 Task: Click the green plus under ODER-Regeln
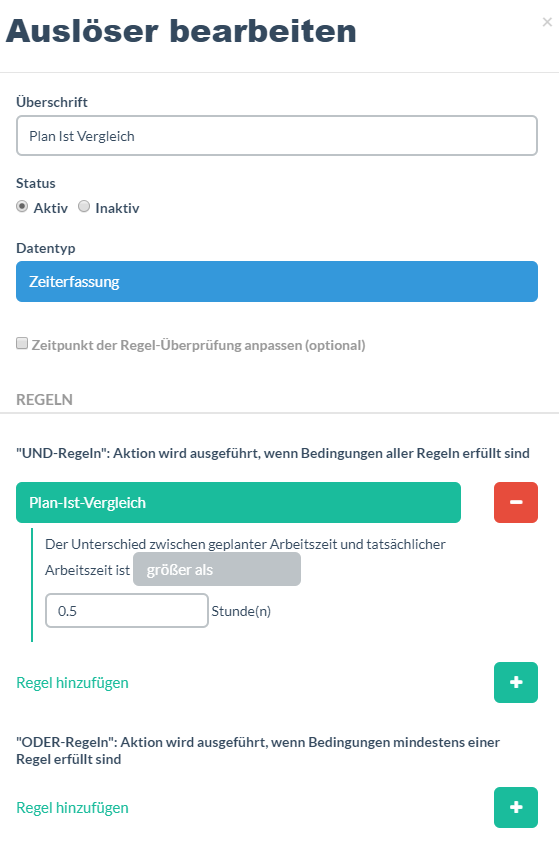click(515, 807)
